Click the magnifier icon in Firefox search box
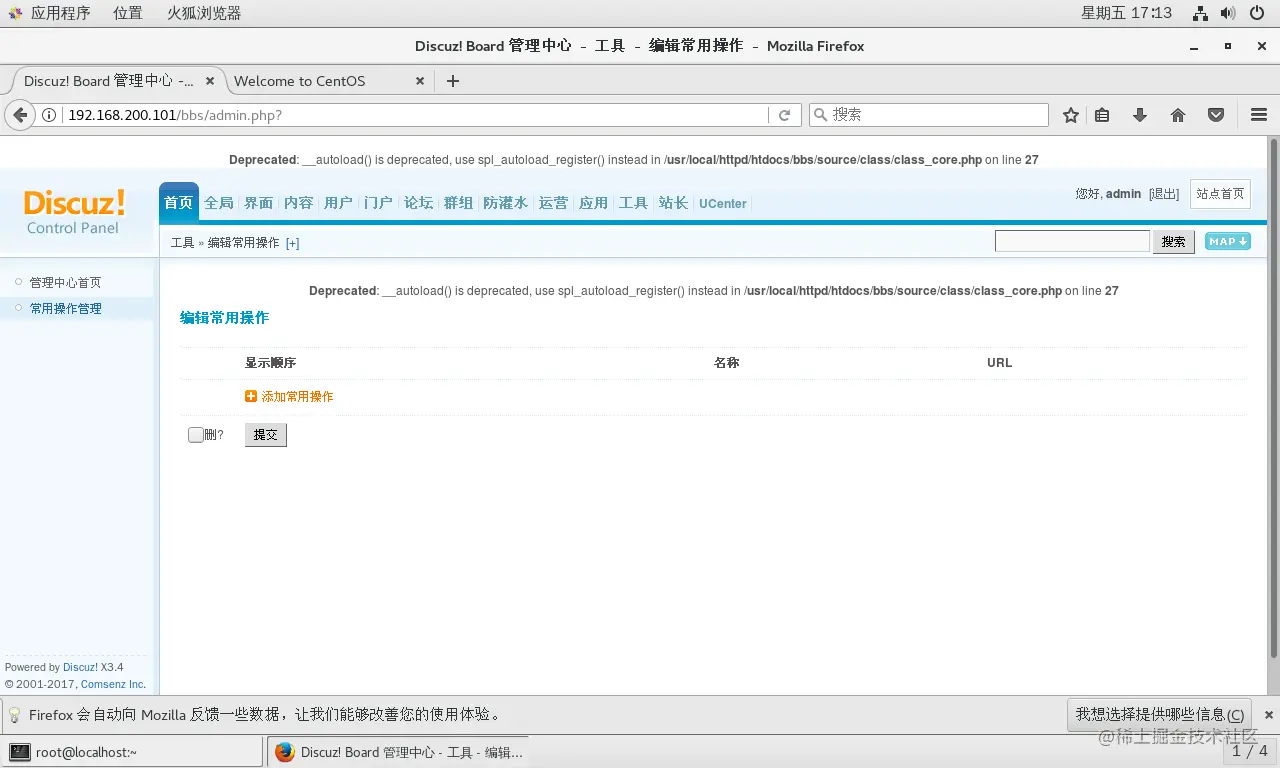Screen dimensions: 1280x768 point(821,115)
